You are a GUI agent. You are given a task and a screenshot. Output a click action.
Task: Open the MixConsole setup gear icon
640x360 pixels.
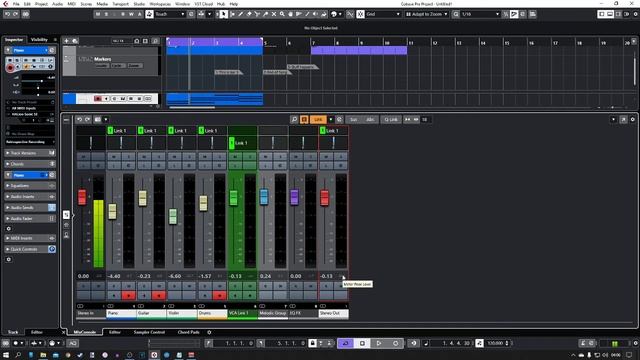633,120
